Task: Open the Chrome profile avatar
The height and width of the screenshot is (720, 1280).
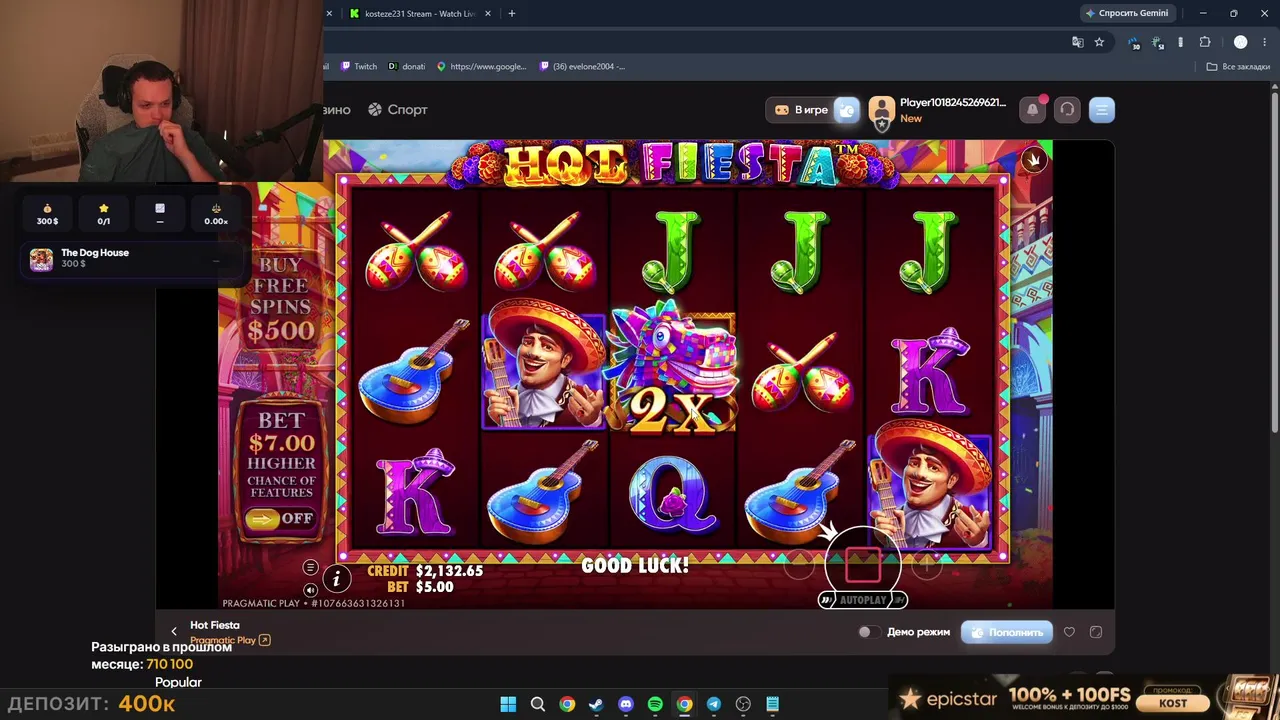Action: pyautogui.click(x=1241, y=42)
